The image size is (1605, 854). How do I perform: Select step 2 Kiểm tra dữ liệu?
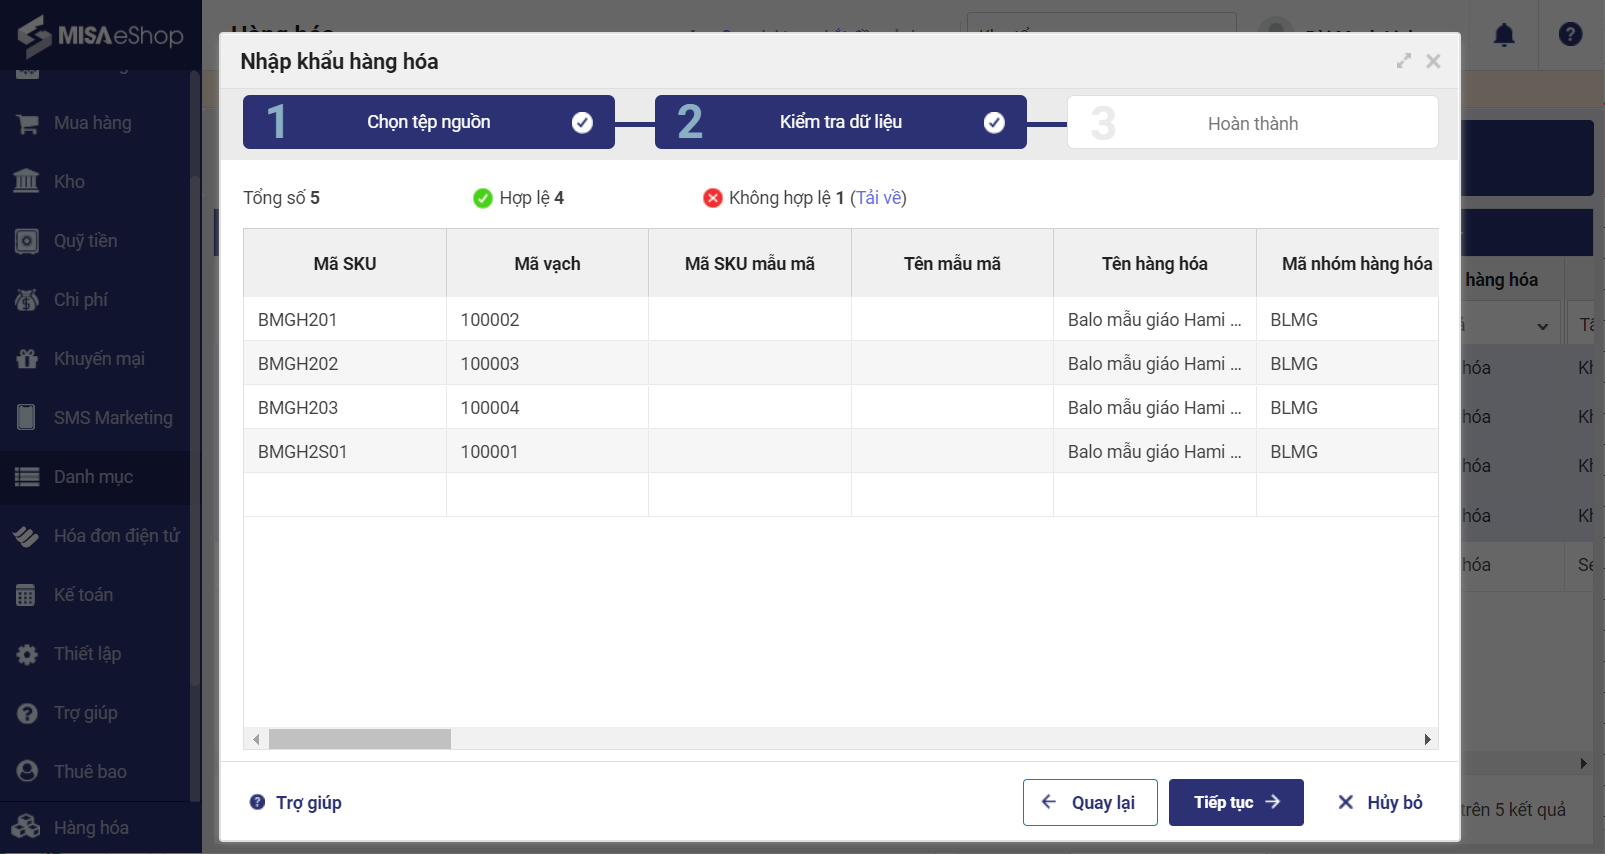[x=840, y=122]
